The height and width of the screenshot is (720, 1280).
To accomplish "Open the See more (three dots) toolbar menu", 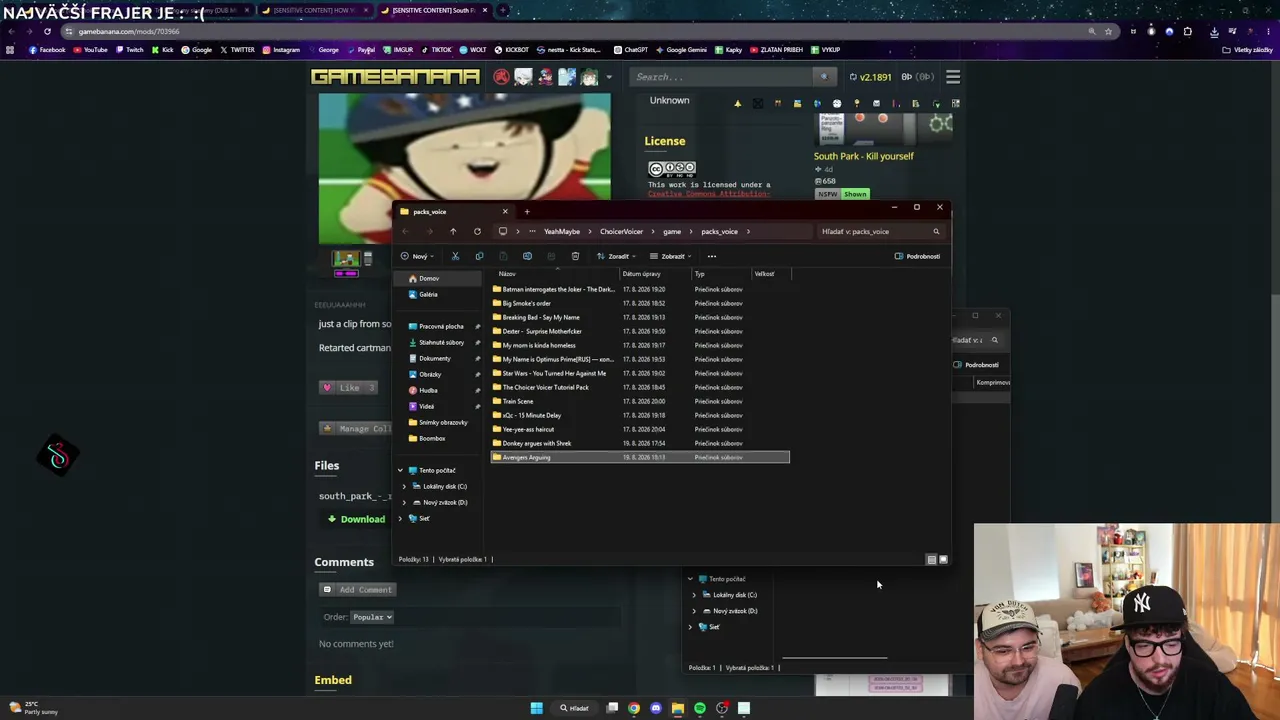I will point(712,256).
